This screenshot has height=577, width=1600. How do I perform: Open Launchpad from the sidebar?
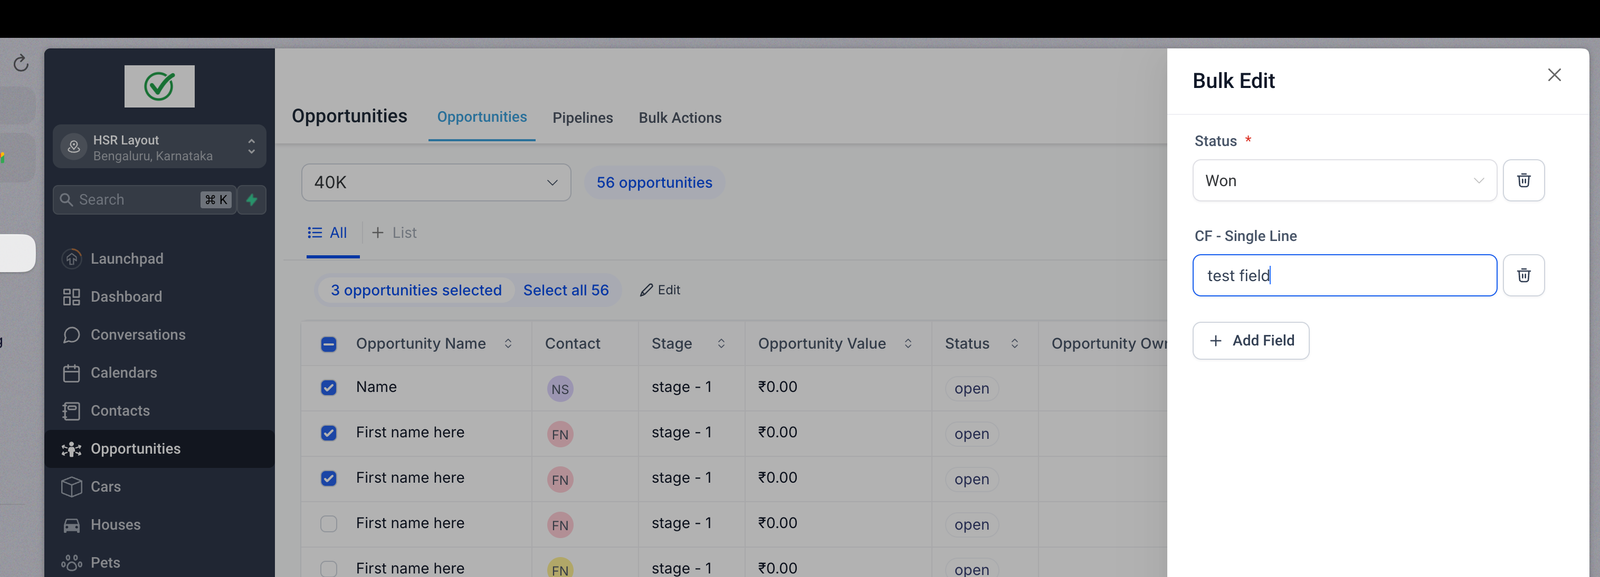click(x=126, y=259)
